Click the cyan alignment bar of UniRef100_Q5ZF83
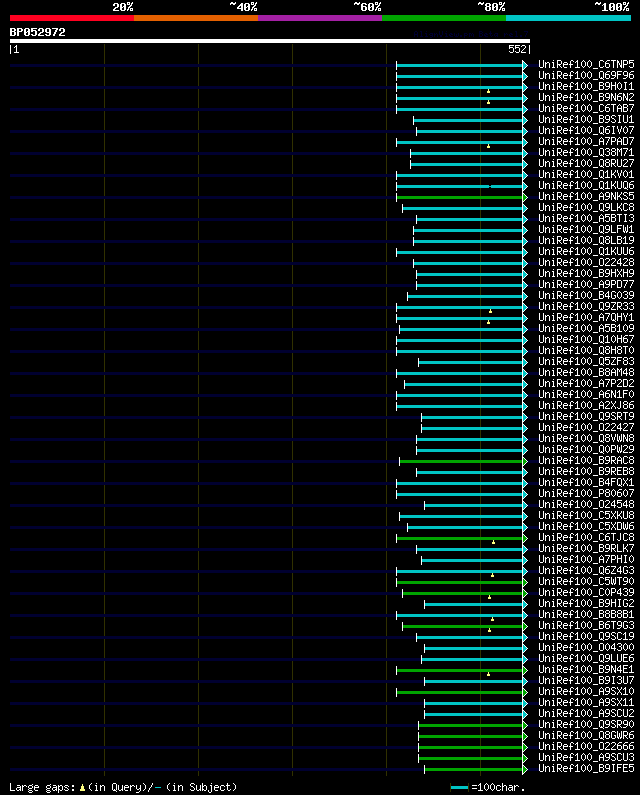 471,363
